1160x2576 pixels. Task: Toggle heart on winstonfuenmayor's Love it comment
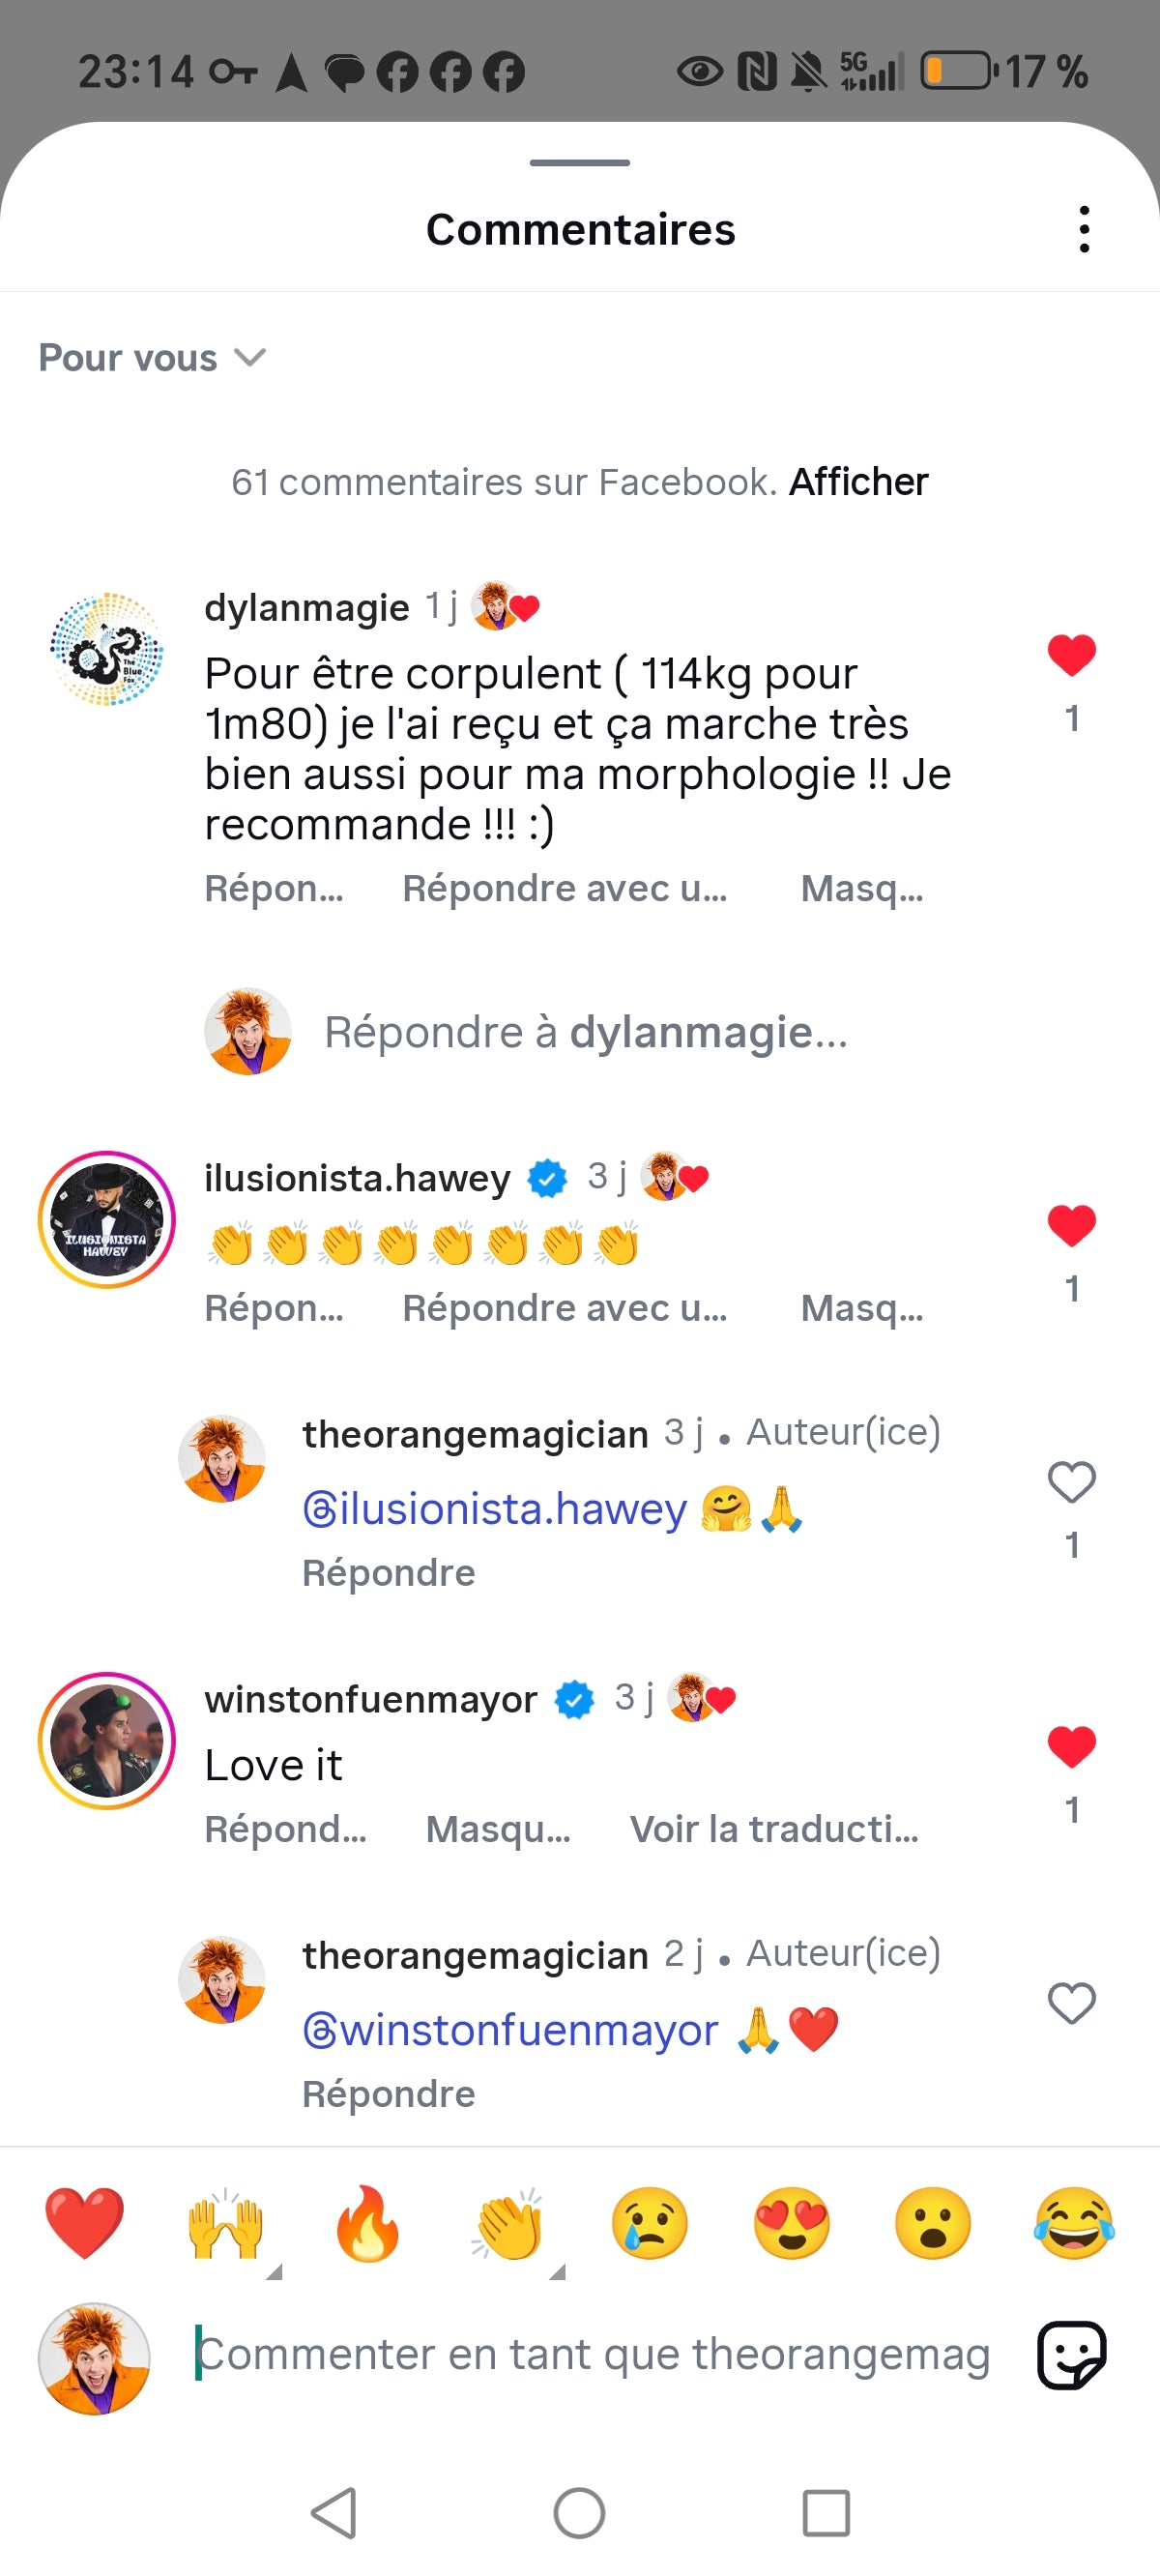point(1071,1746)
